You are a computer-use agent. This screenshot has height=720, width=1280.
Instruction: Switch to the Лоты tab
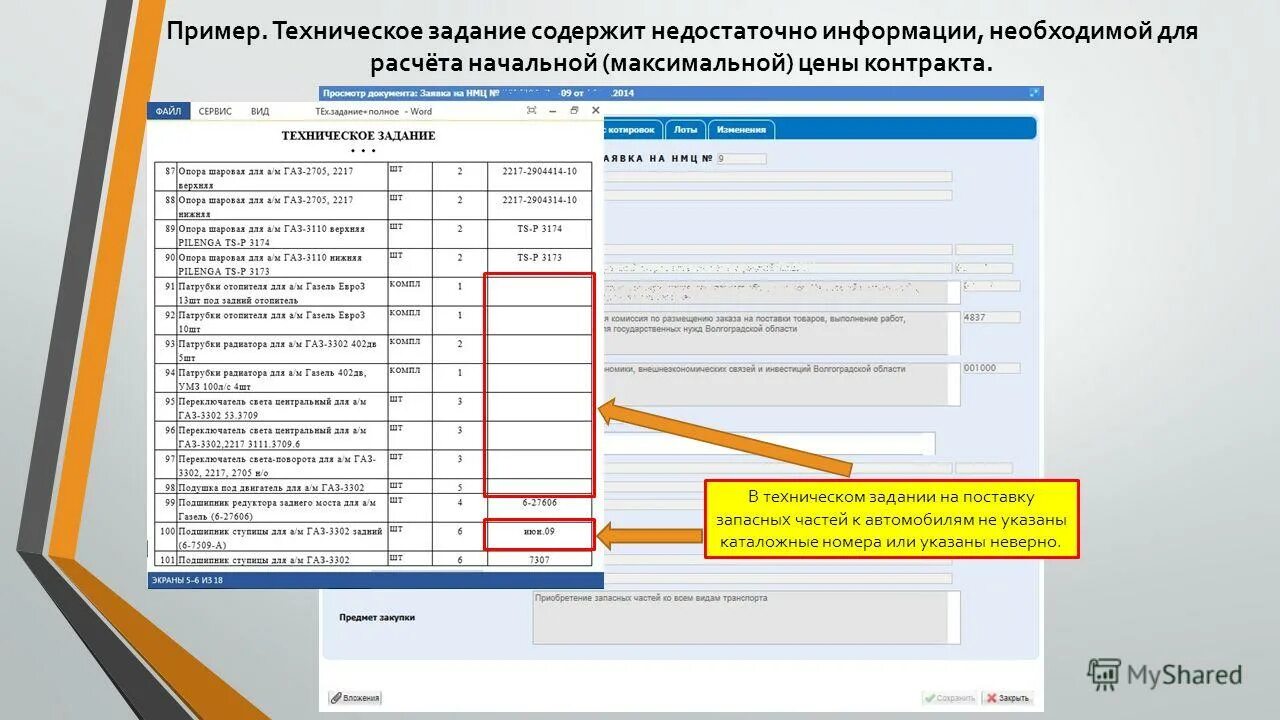(686, 130)
